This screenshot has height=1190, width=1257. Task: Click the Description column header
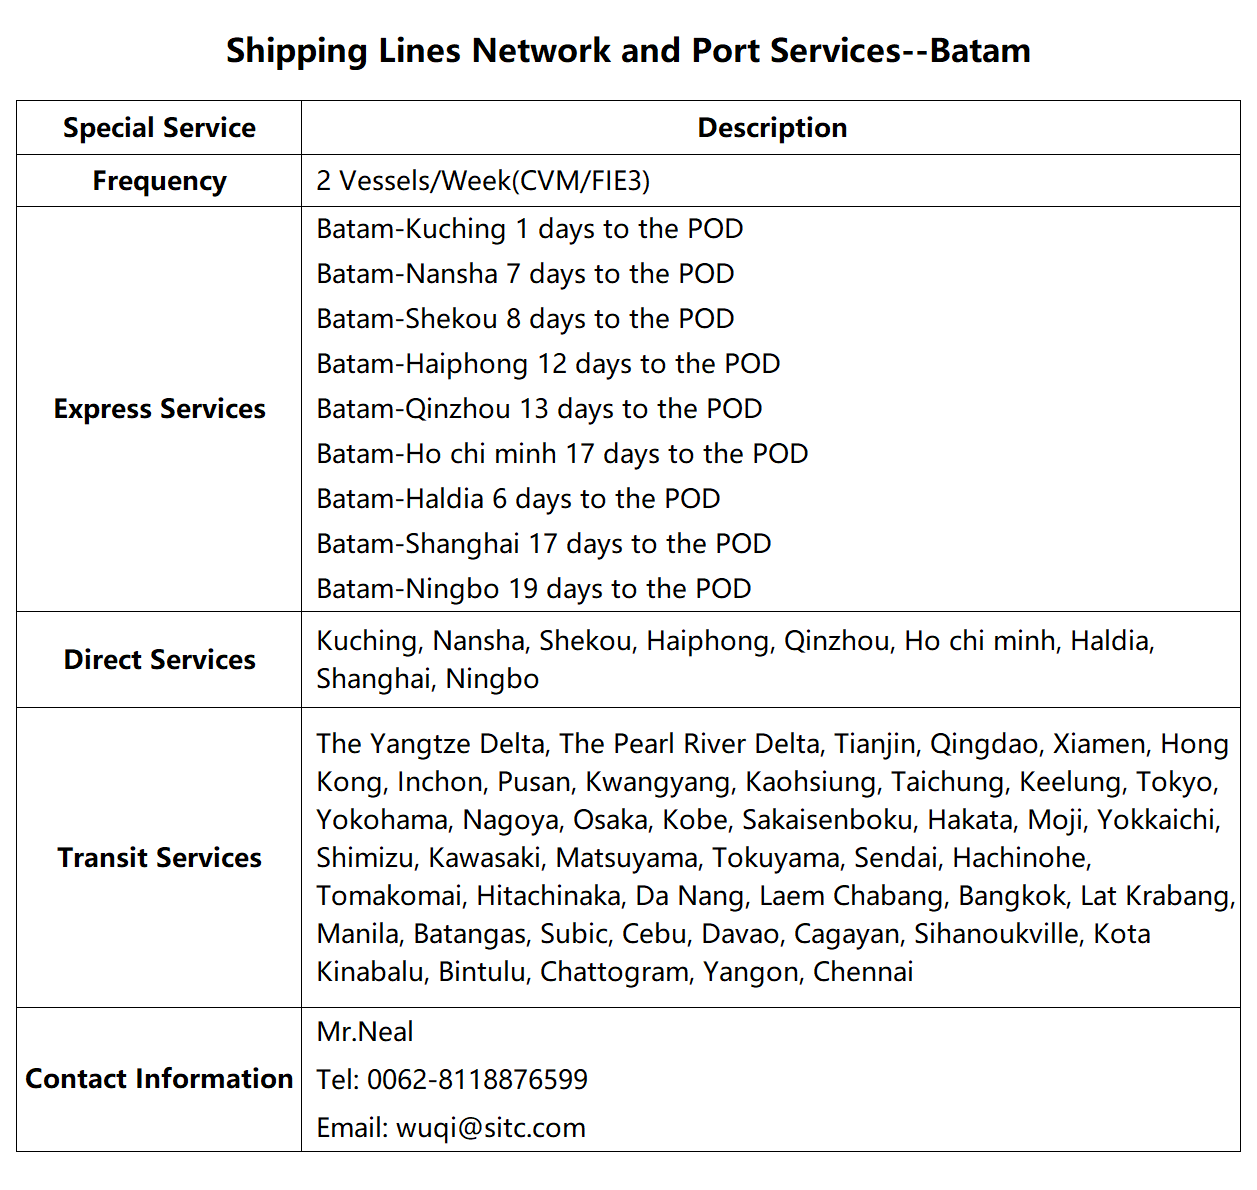(x=771, y=128)
